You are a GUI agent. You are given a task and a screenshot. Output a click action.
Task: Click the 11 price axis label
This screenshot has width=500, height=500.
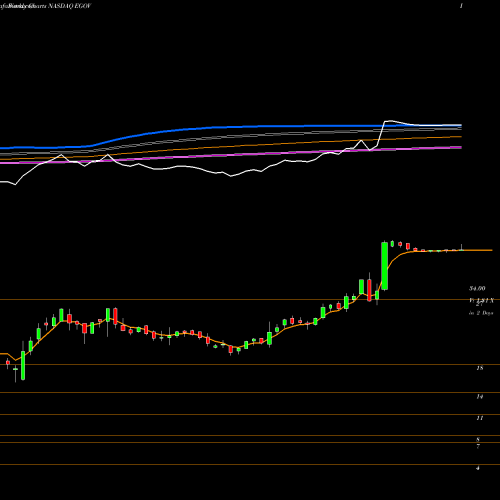480,418
